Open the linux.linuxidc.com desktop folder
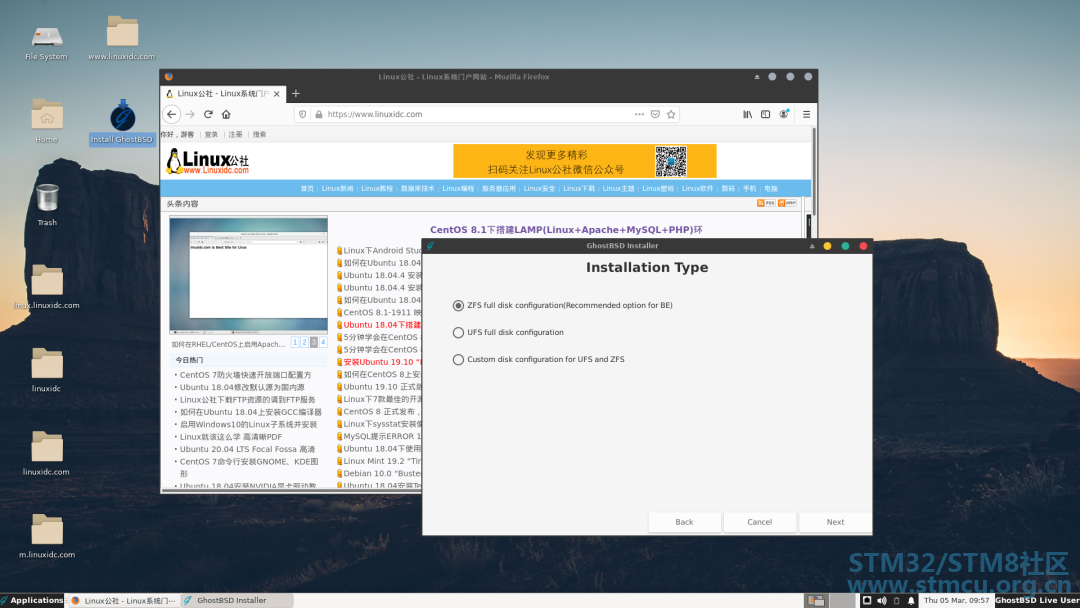The width and height of the screenshot is (1080, 608). [x=47, y=287]
